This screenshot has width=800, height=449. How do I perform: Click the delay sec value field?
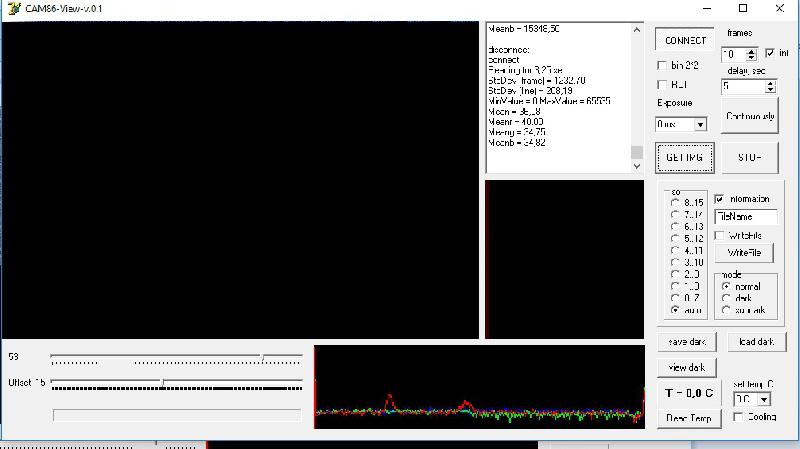pos(743,86)
